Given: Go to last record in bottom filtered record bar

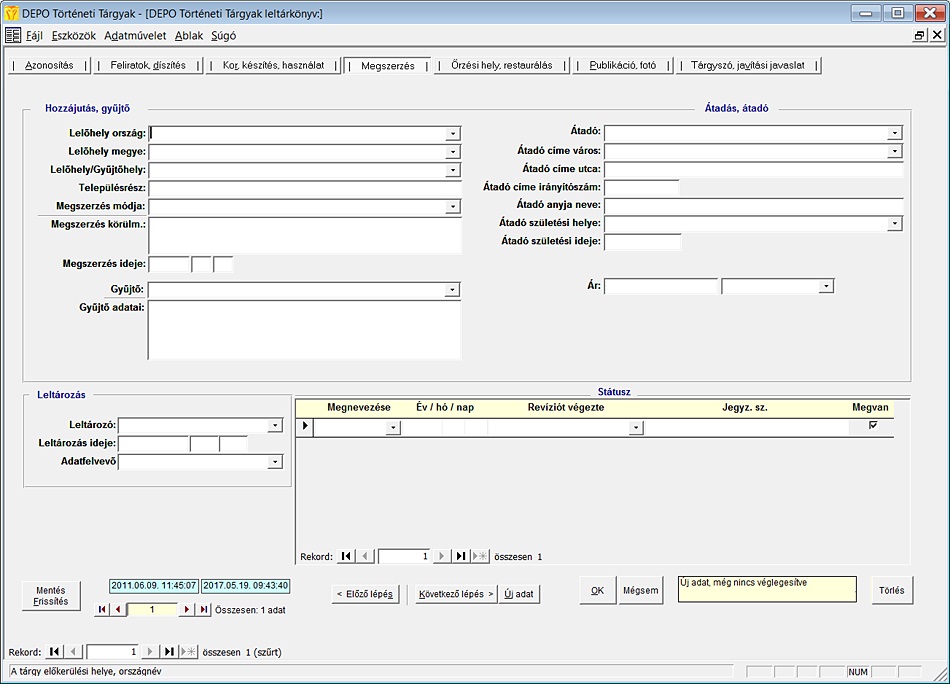Looking at the screenshot, I should tap(169, 652).
